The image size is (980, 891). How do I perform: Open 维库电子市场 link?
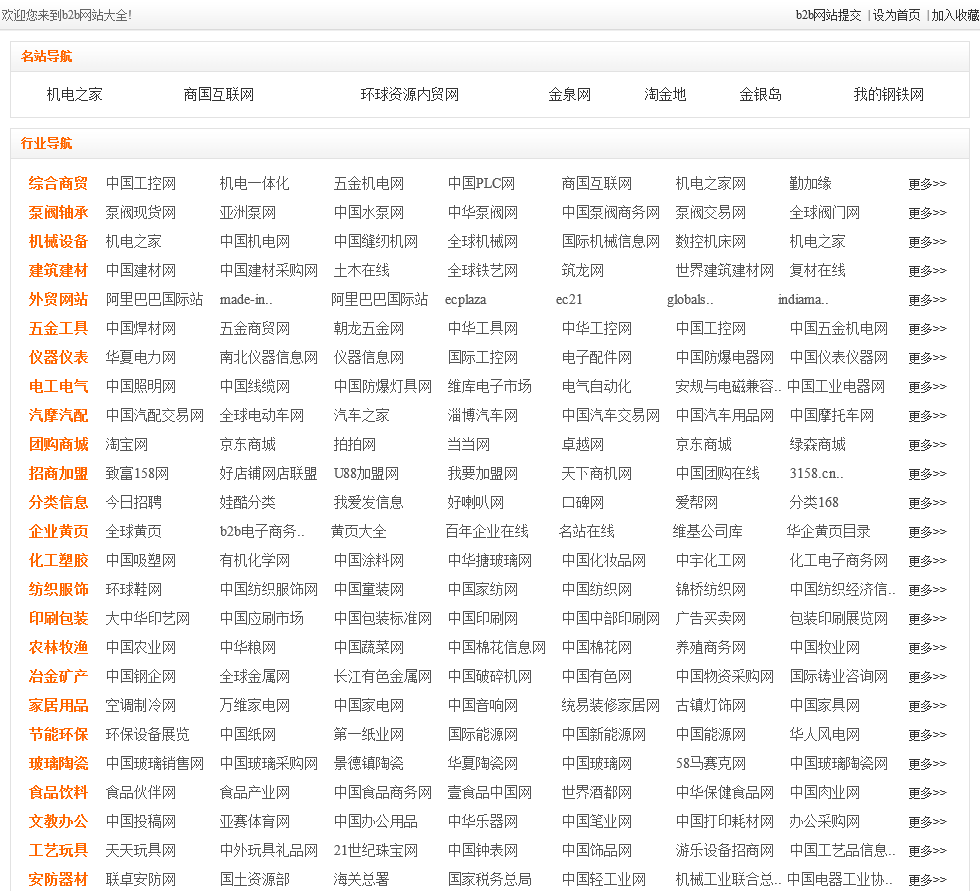coord(489,386)
